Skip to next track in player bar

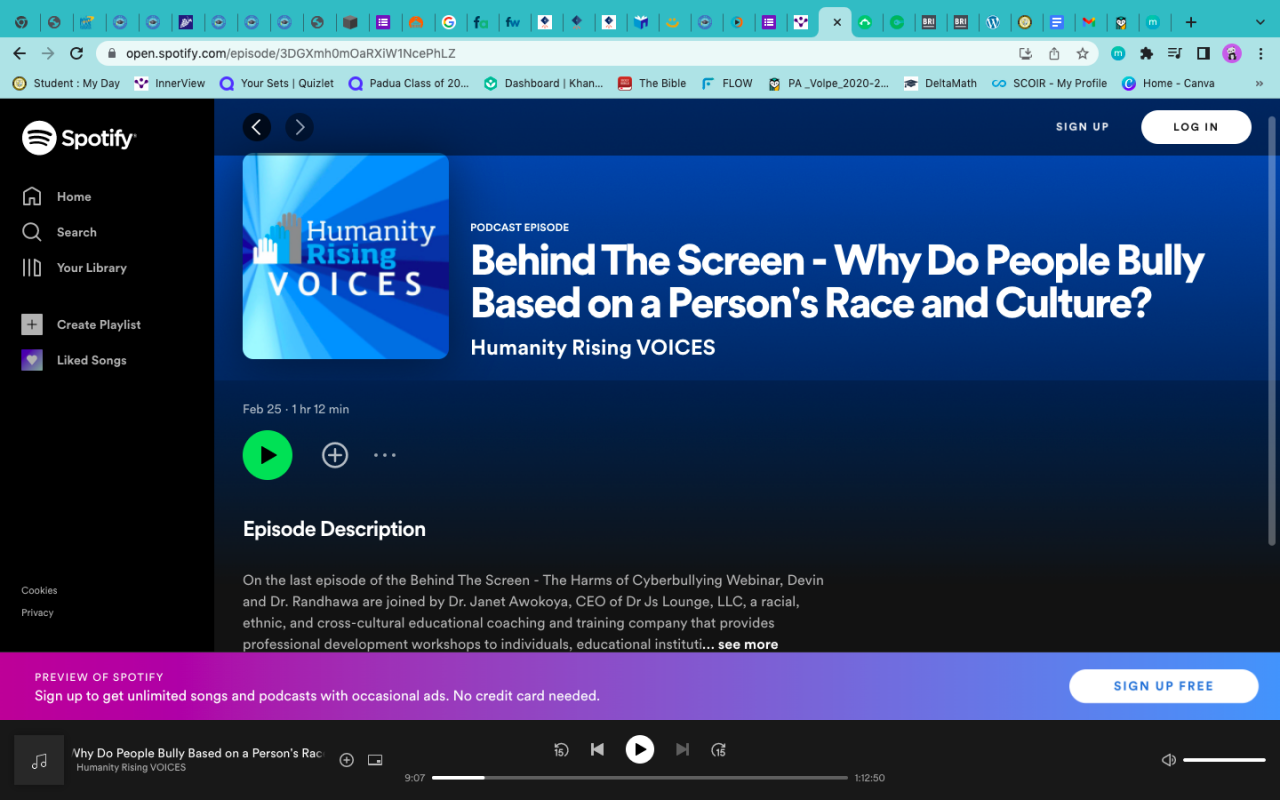(x=682, y=749)
